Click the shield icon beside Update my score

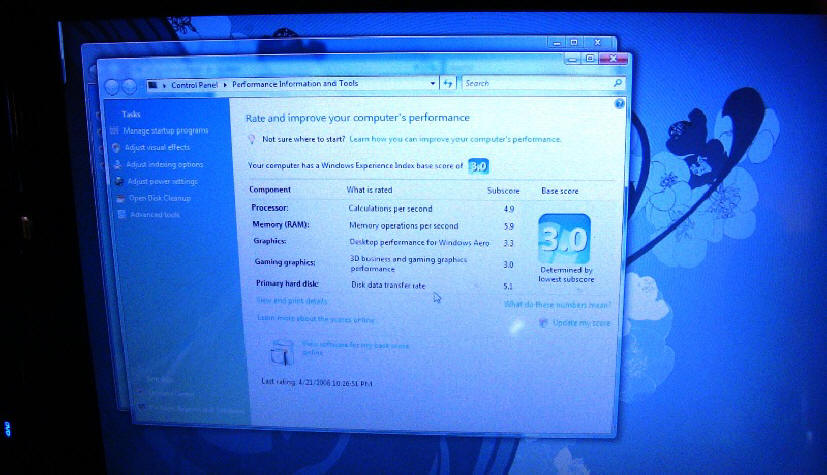[543, 323]
